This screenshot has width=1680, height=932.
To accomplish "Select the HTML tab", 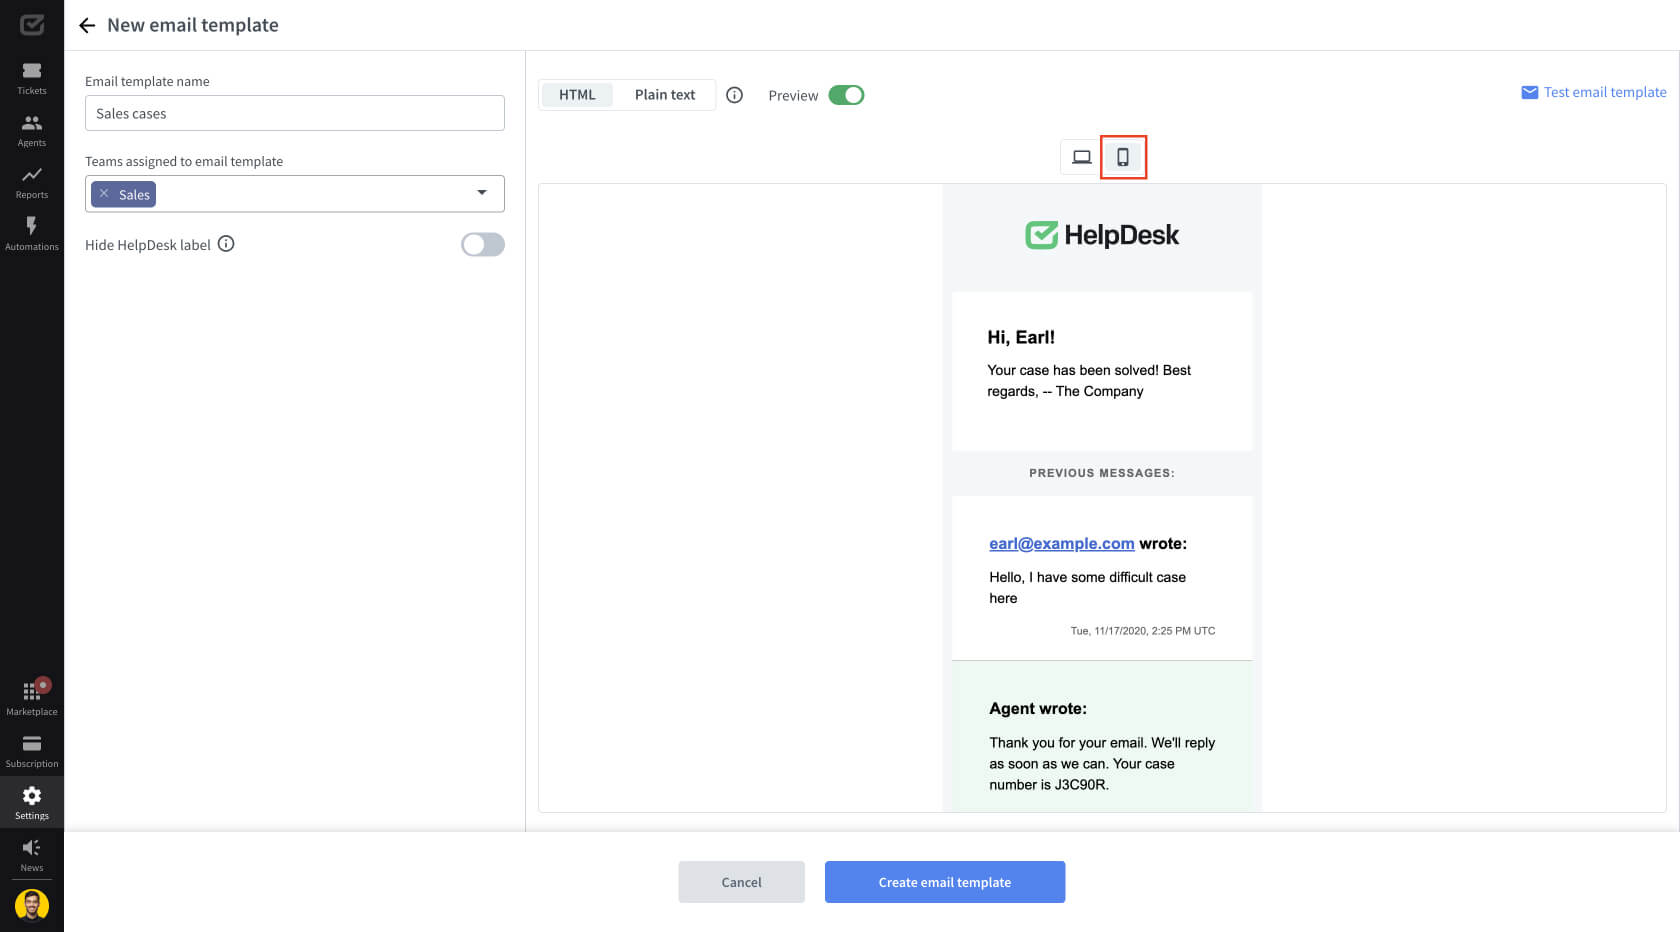I will pos(577,95).
